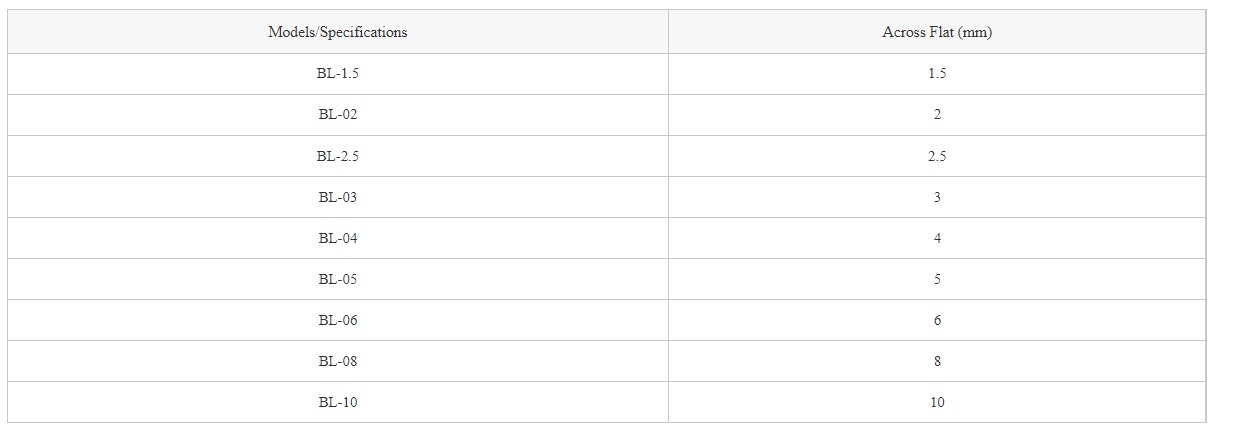The width and height of the screenshot is (1243, 431).
Task: Select the BL-1.5 model cell
Action: [338, 74]
